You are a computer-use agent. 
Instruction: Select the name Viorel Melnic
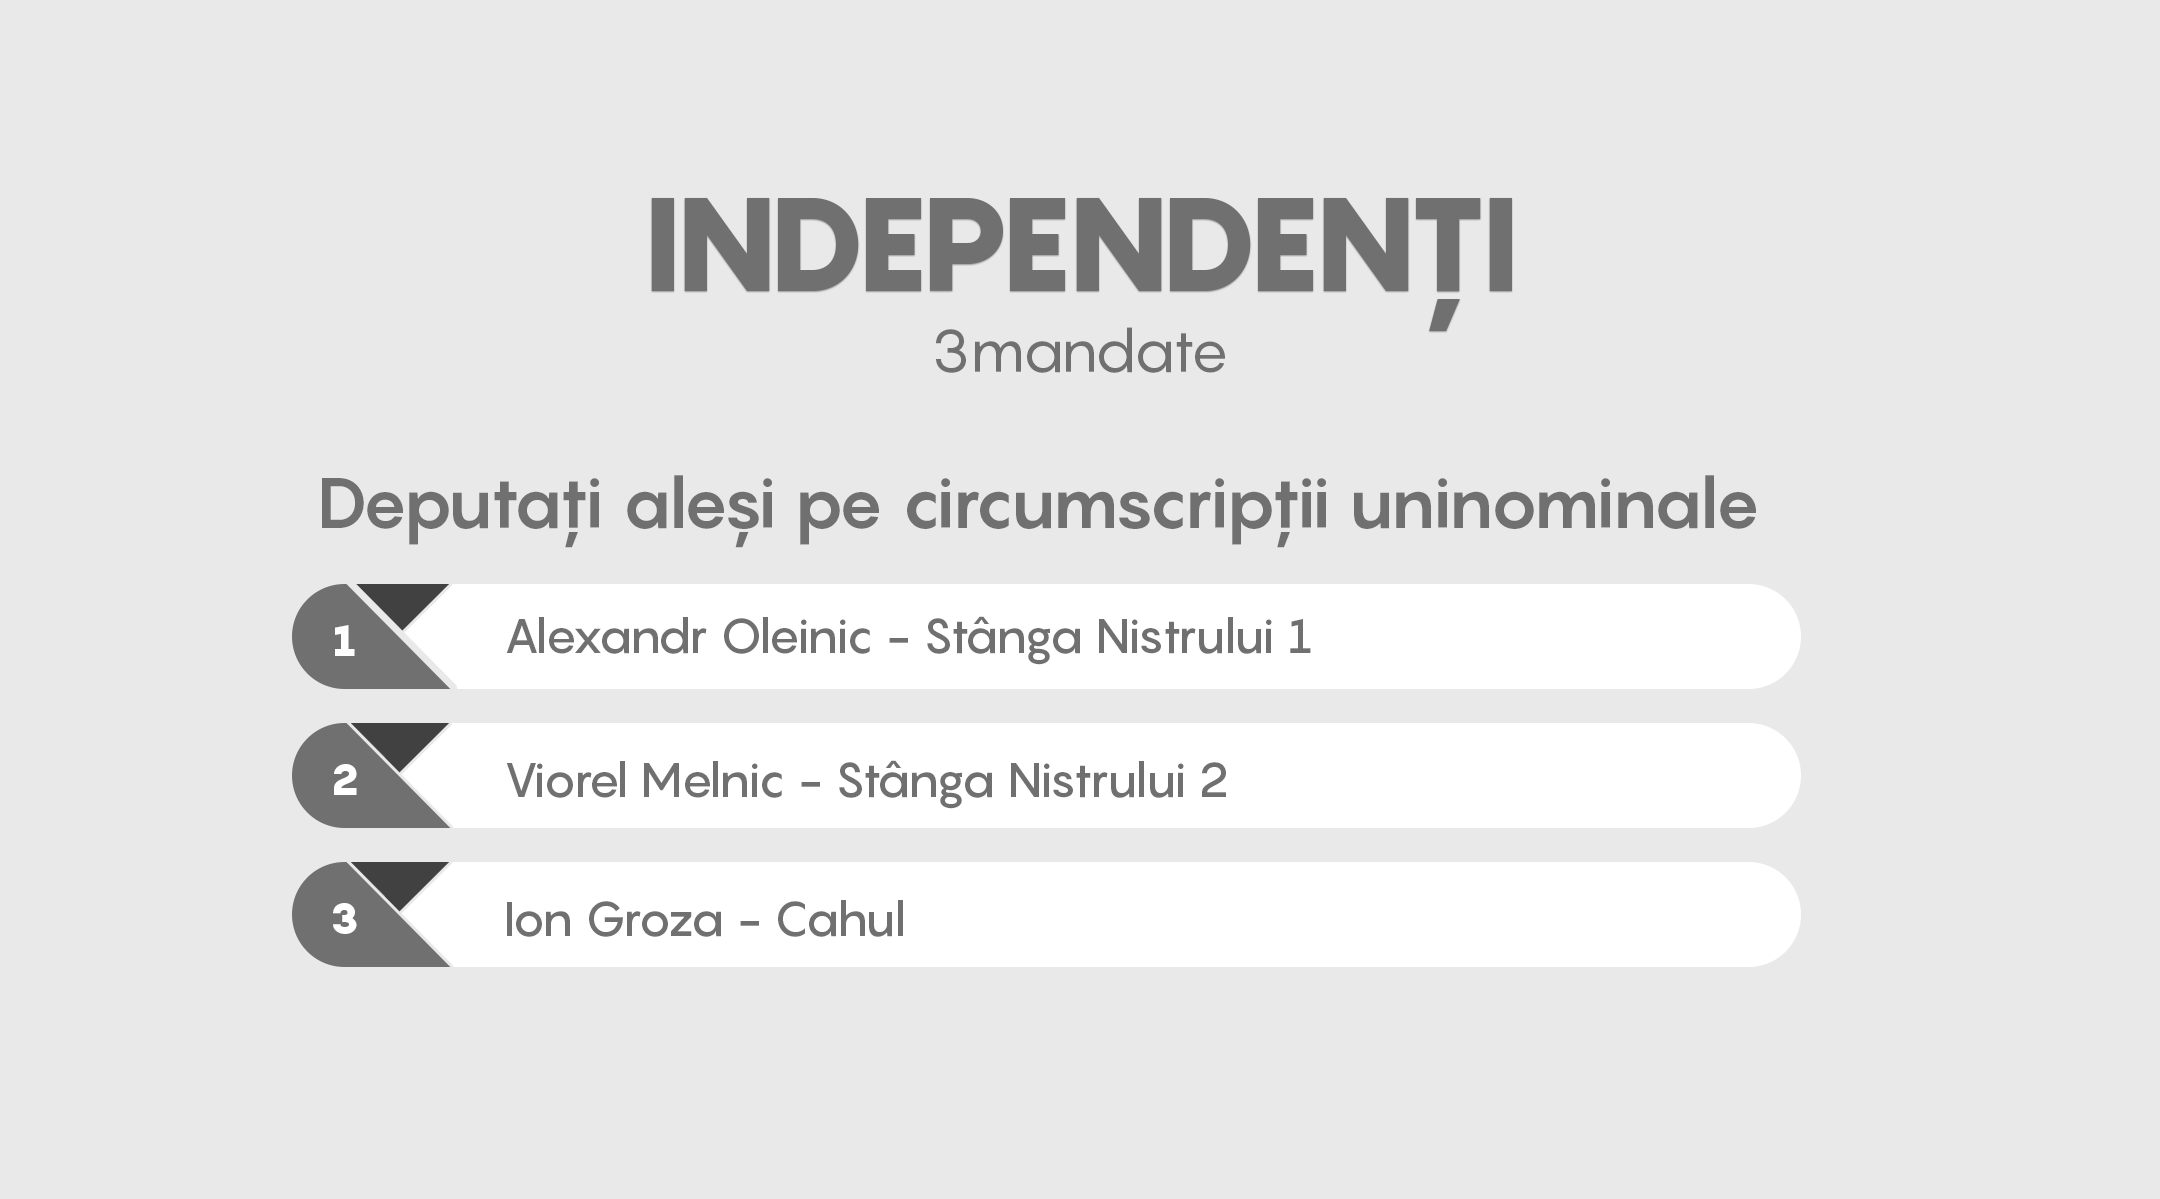click(x=644, y=780)
